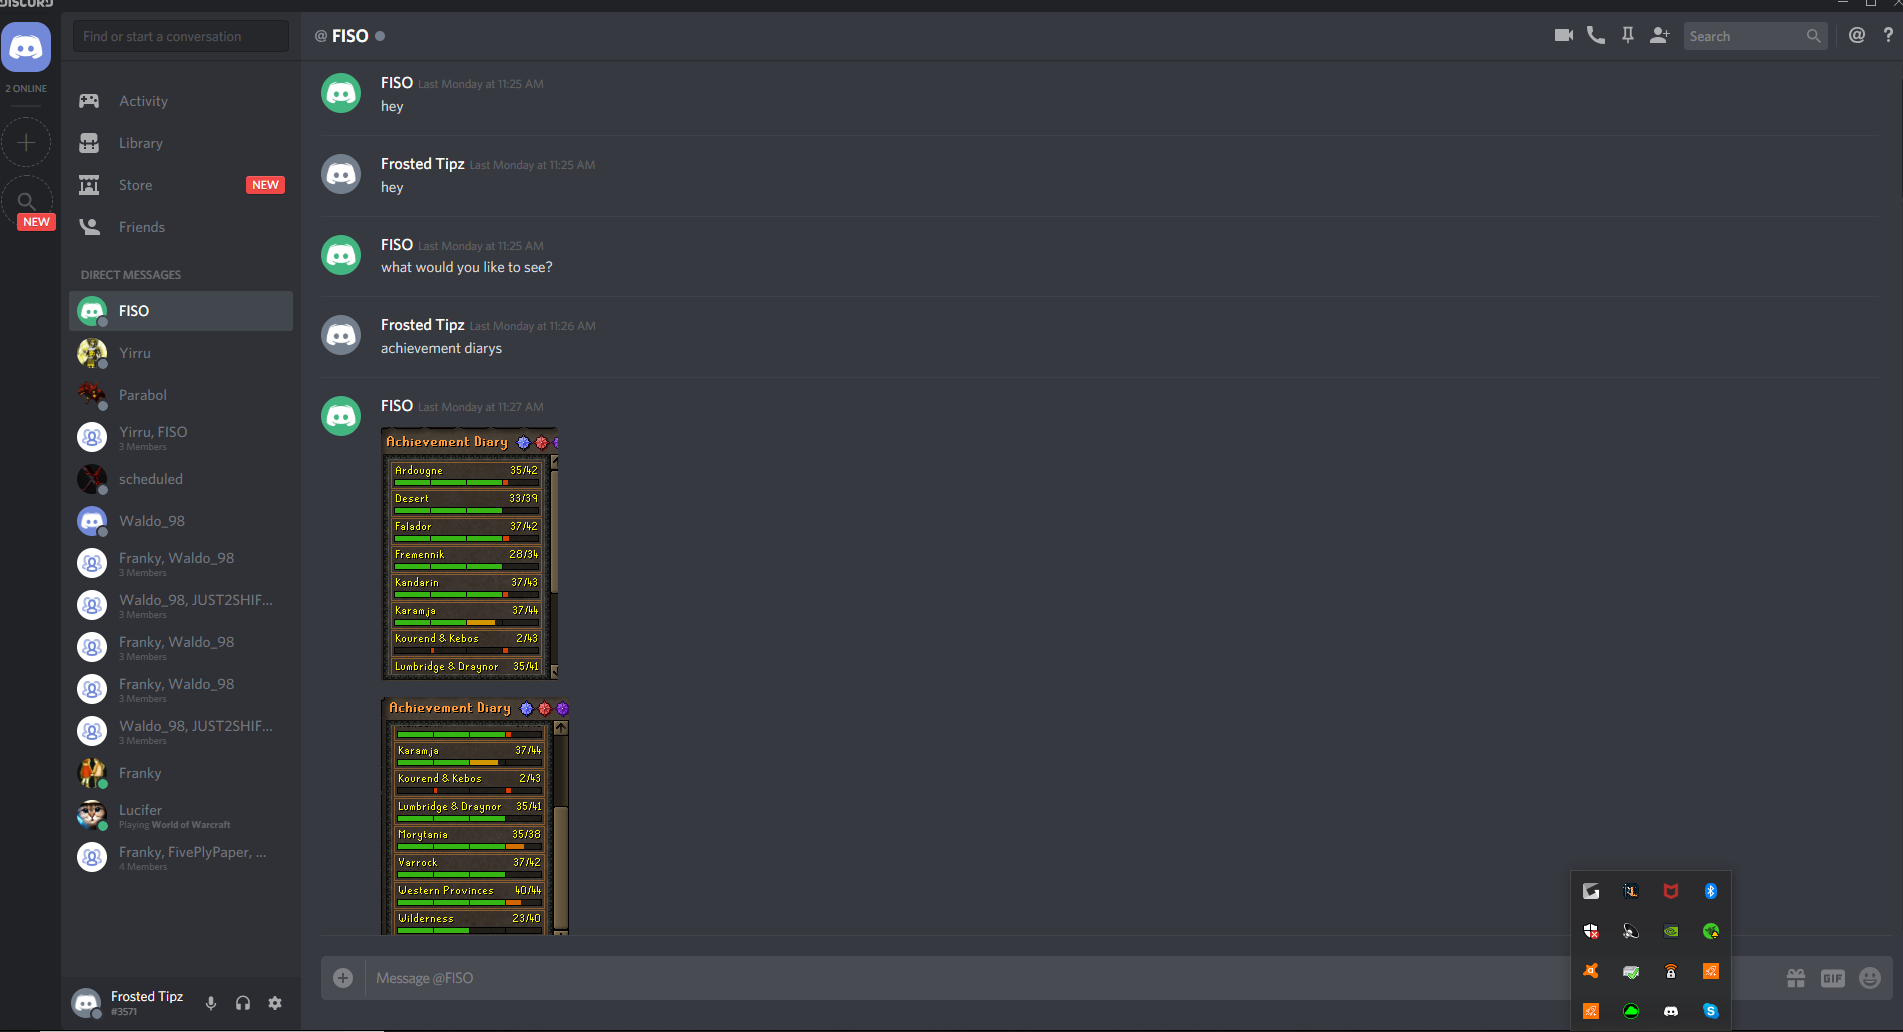Screen dimensions: 1903x1032
Task: Click the 'Last Monday at 11:26 AM' timestamp
Action: pos(533,326)
